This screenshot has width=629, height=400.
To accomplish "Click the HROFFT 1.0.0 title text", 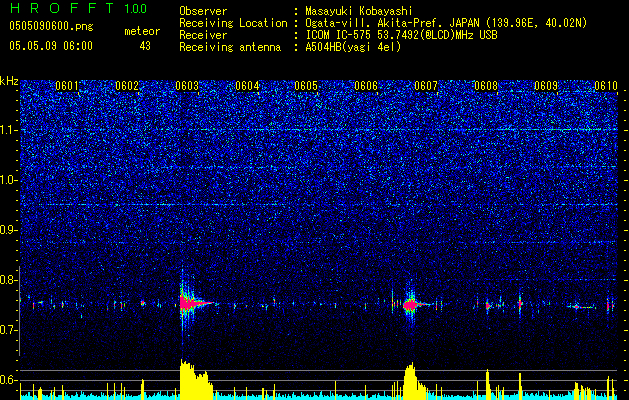I will (78, 8).
